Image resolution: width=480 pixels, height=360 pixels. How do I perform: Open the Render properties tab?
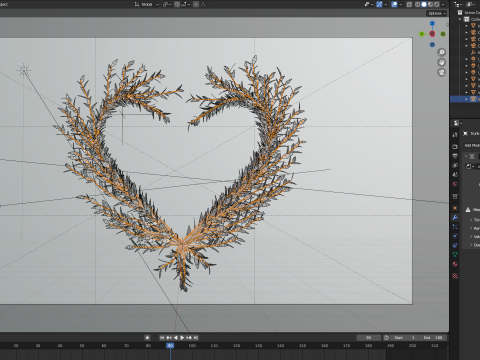coord(455,147)
